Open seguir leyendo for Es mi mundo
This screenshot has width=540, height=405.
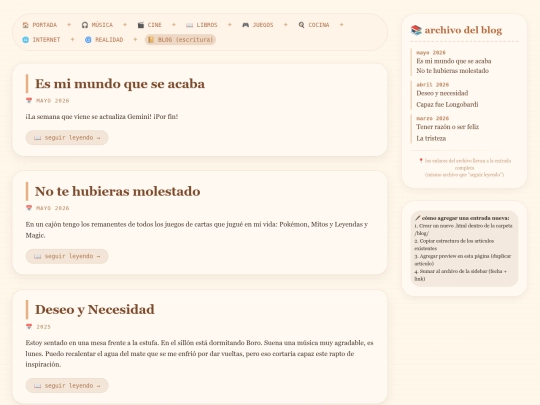coord(67,137)
